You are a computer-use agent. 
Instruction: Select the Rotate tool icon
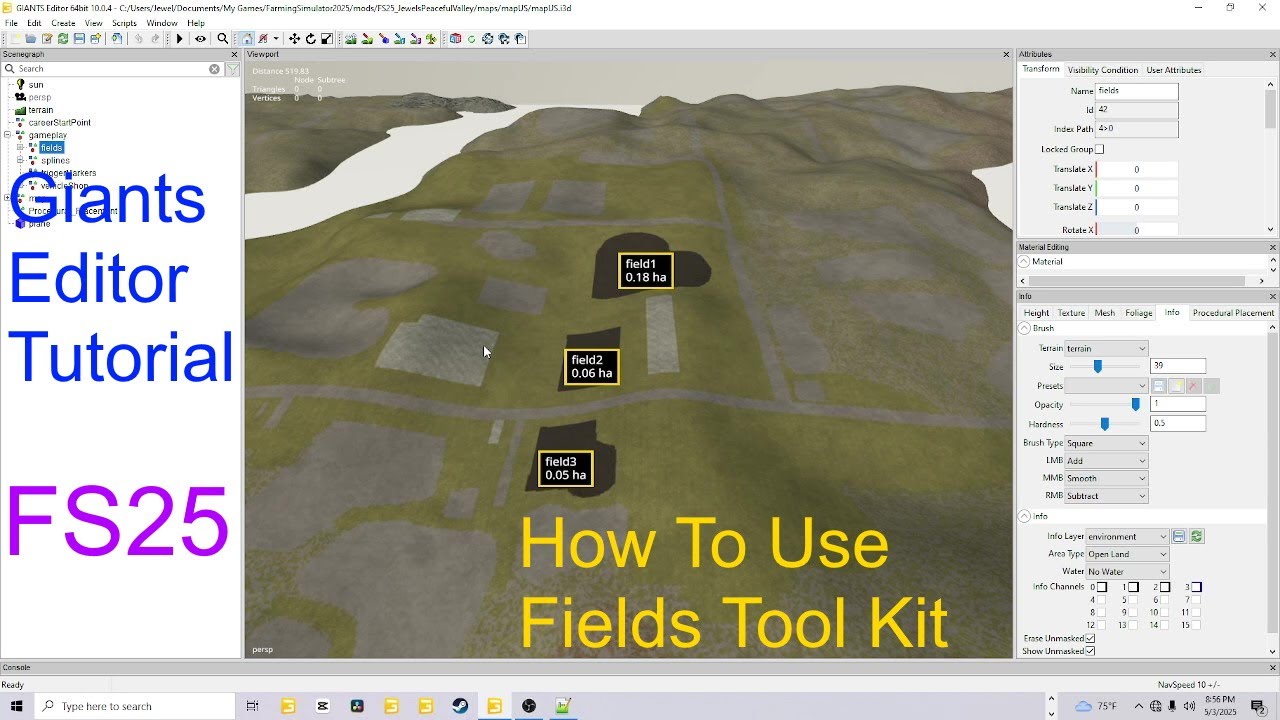[x=311, y=39]
